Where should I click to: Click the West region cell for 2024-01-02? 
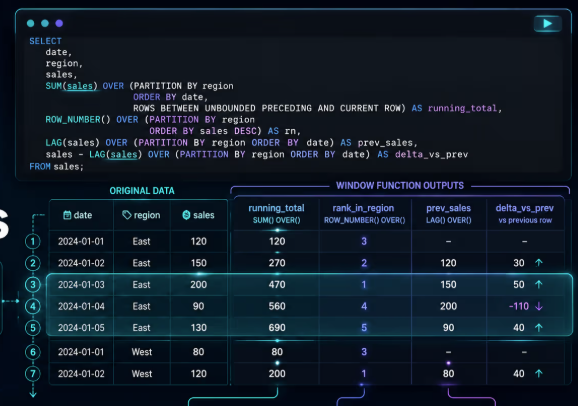[142, 374]
